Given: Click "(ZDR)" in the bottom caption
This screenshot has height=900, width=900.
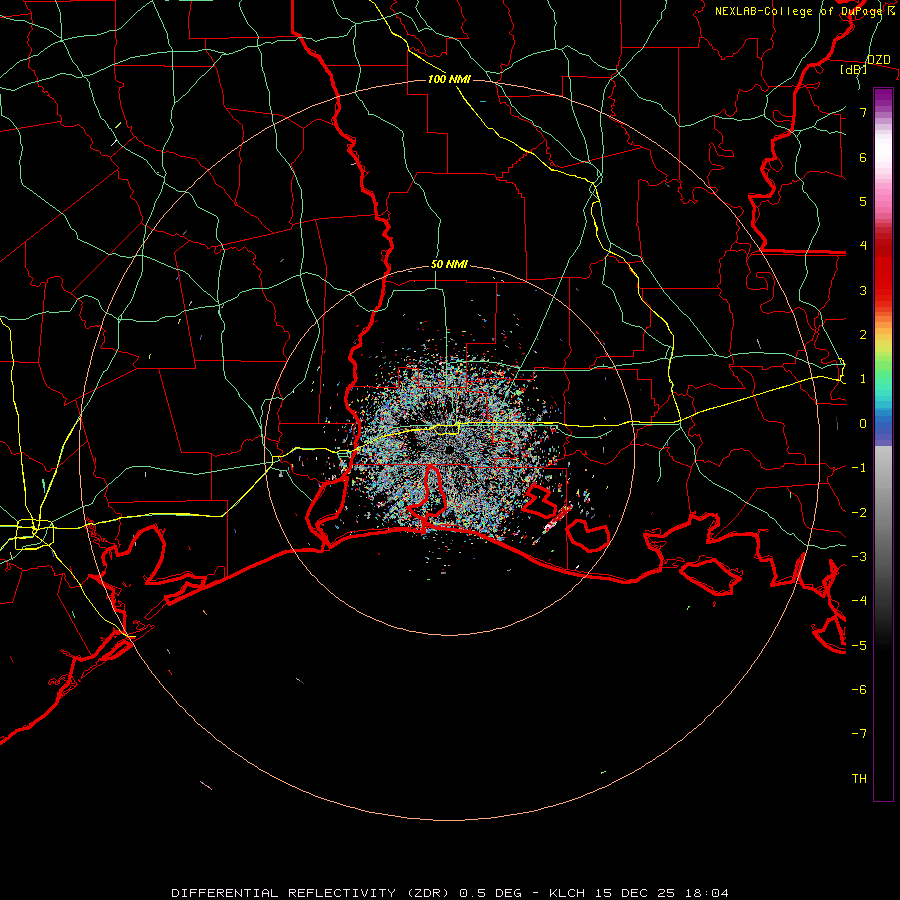Looking at the screenshot, I should [428, 893].
